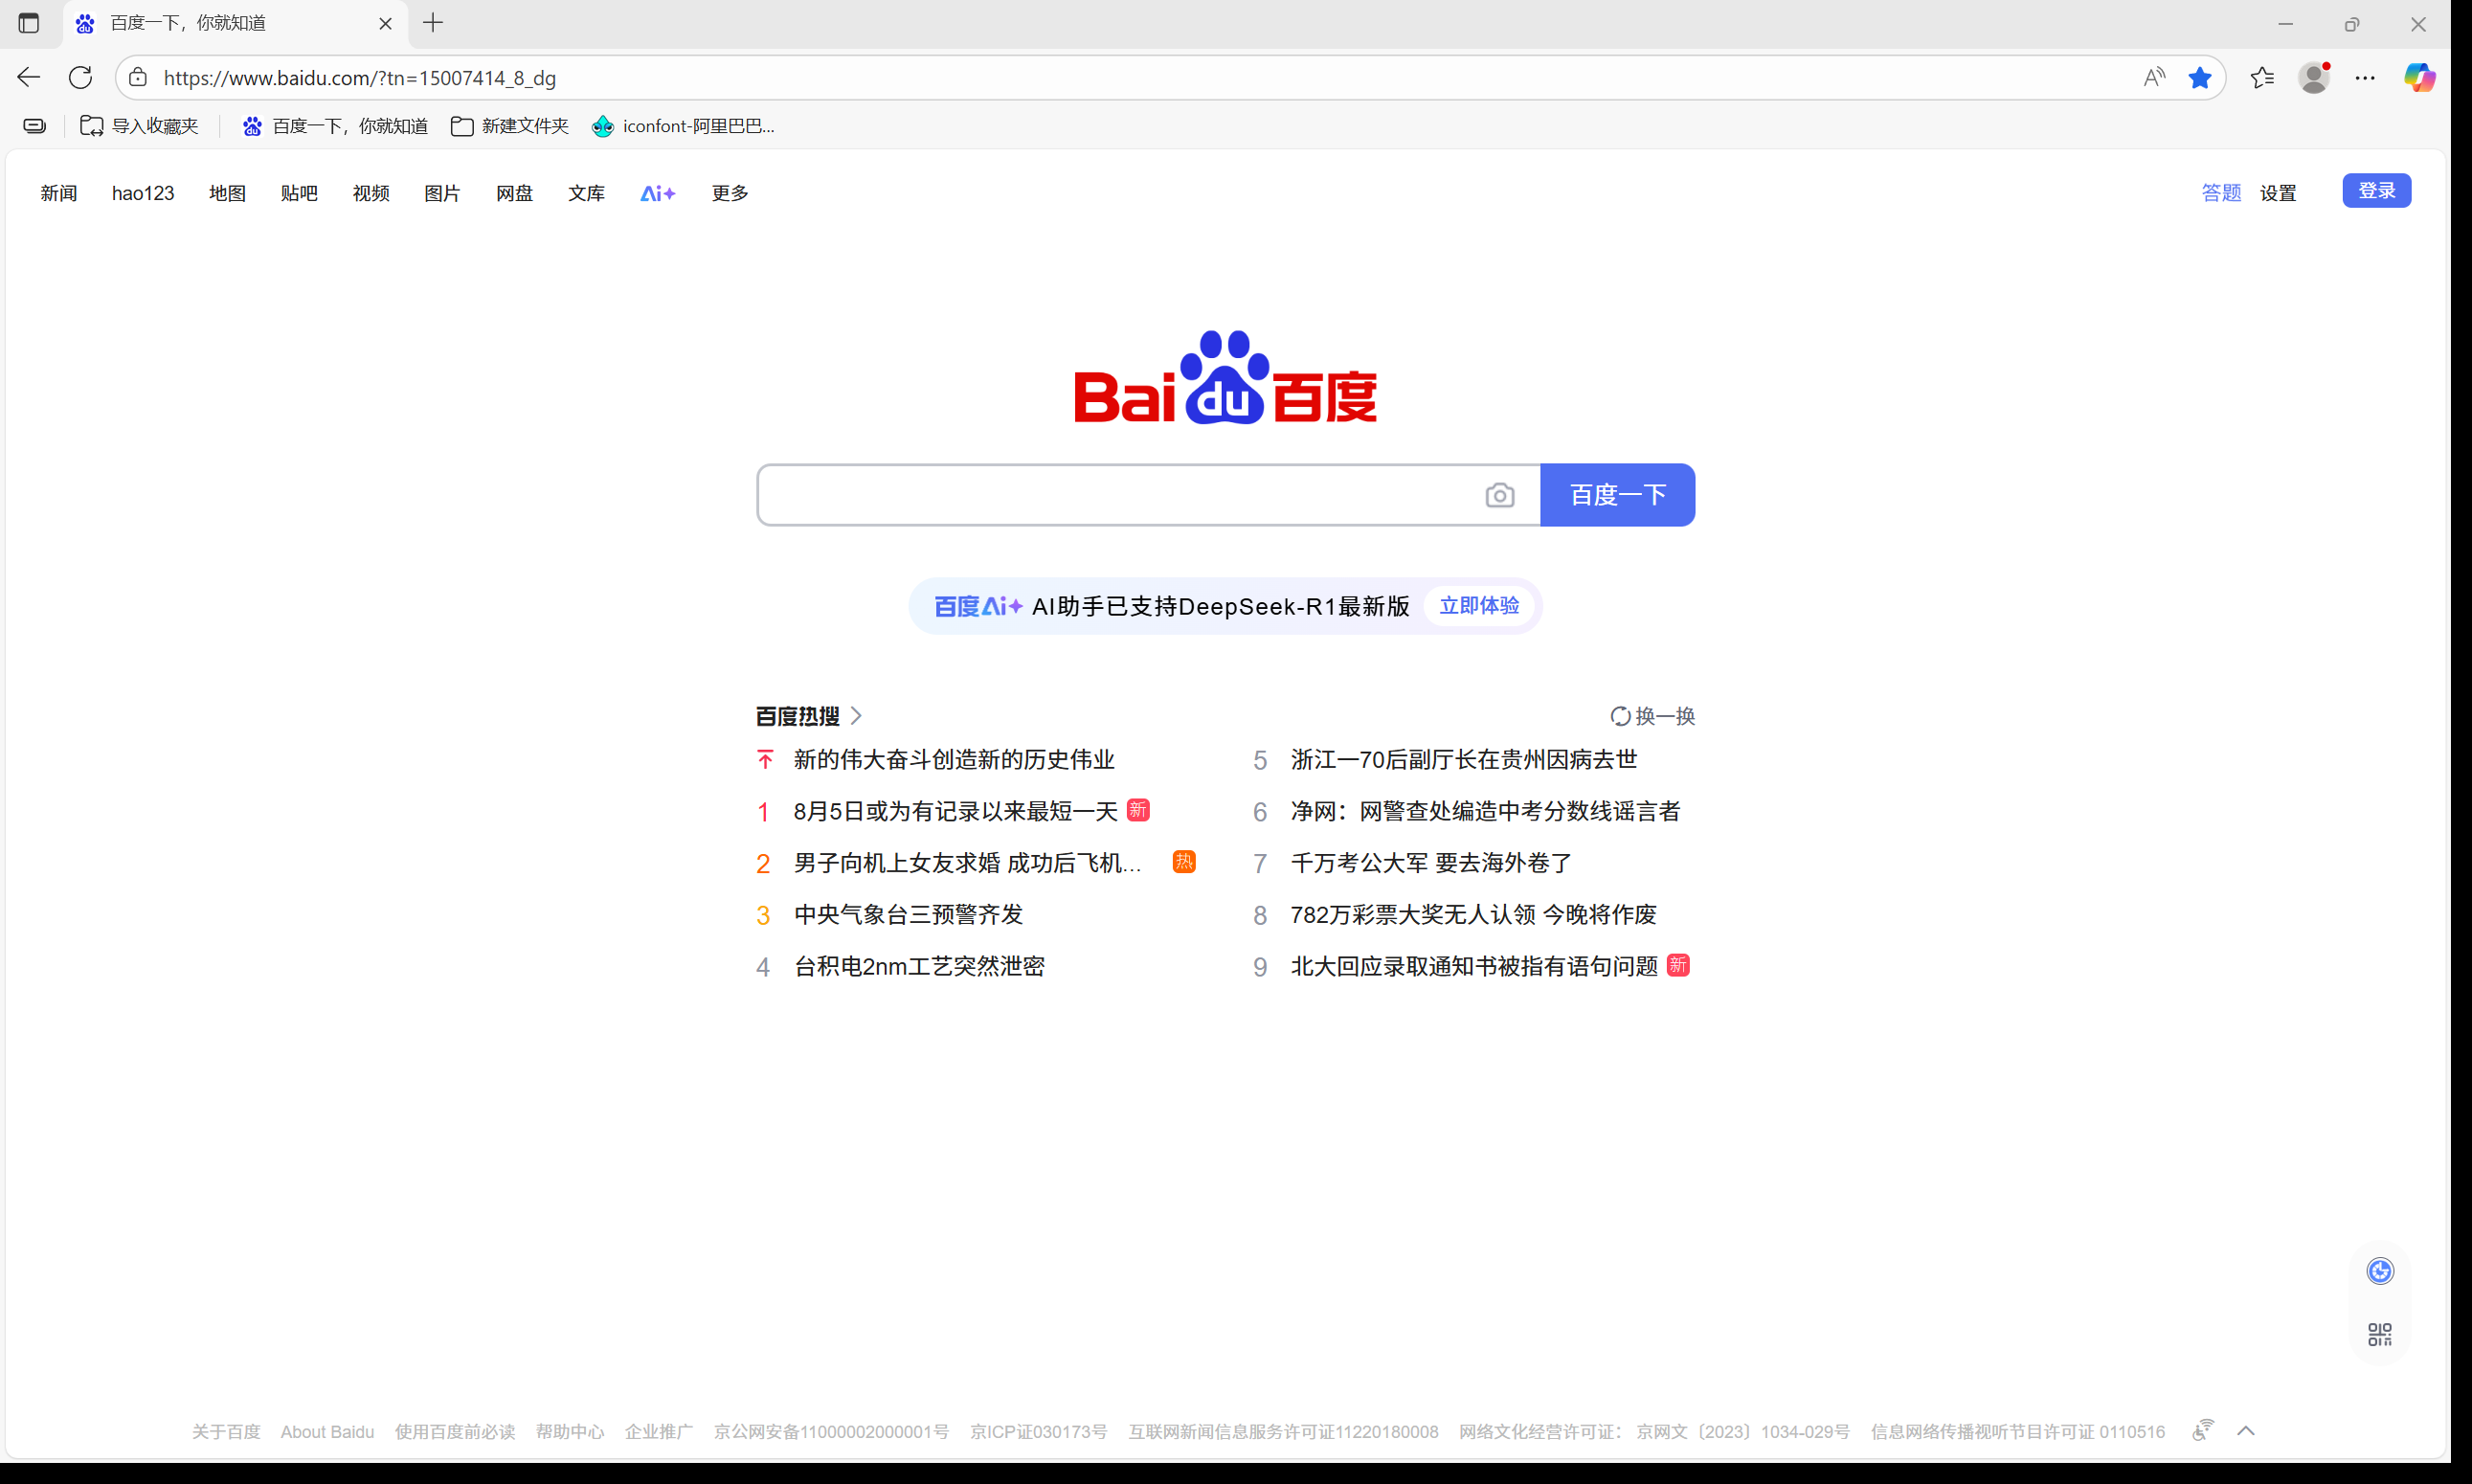Open 782万彩票大奖无人认领 item
The image size is (2472, 1484).
[1473, 914]
